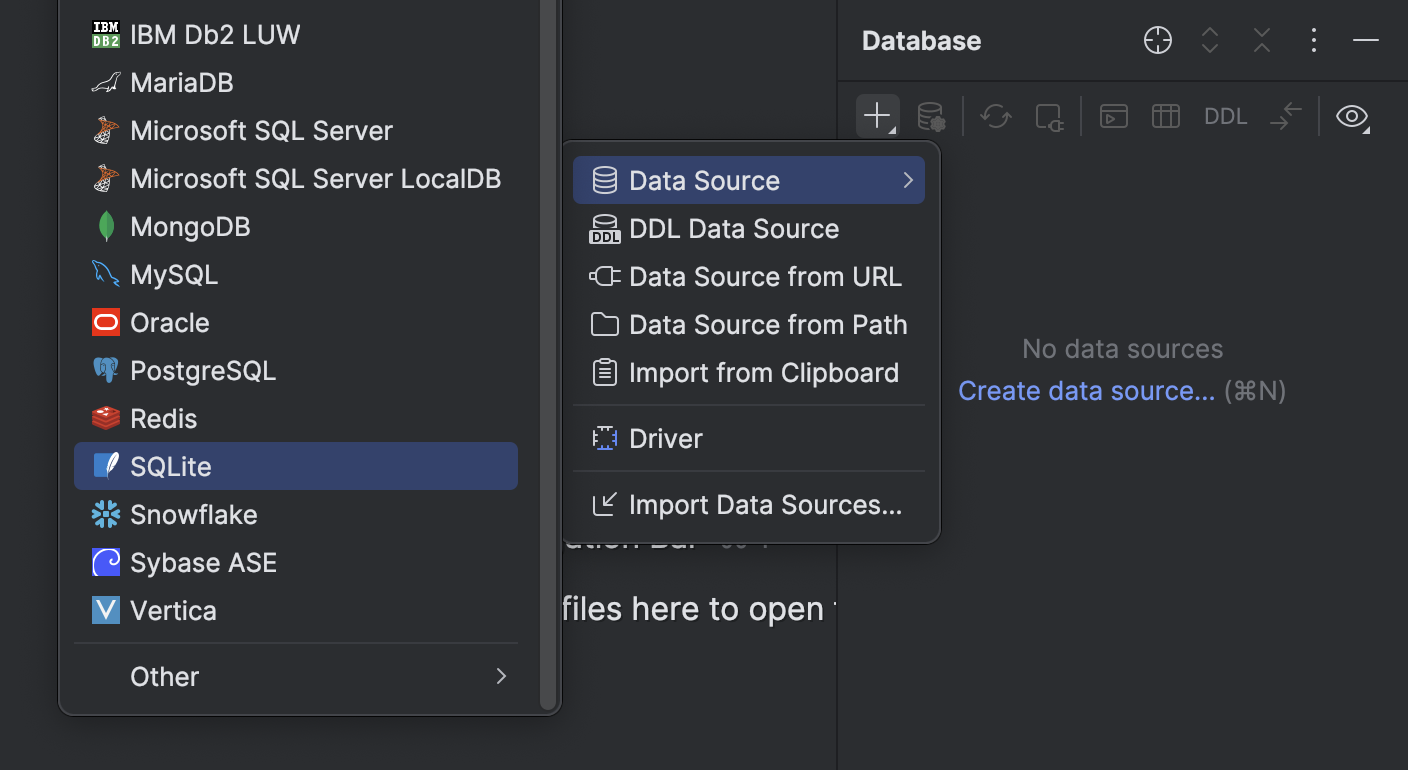1408x770 pixels.
Task: Choose DDL Data Source from the menu
Action: [734, 228]
